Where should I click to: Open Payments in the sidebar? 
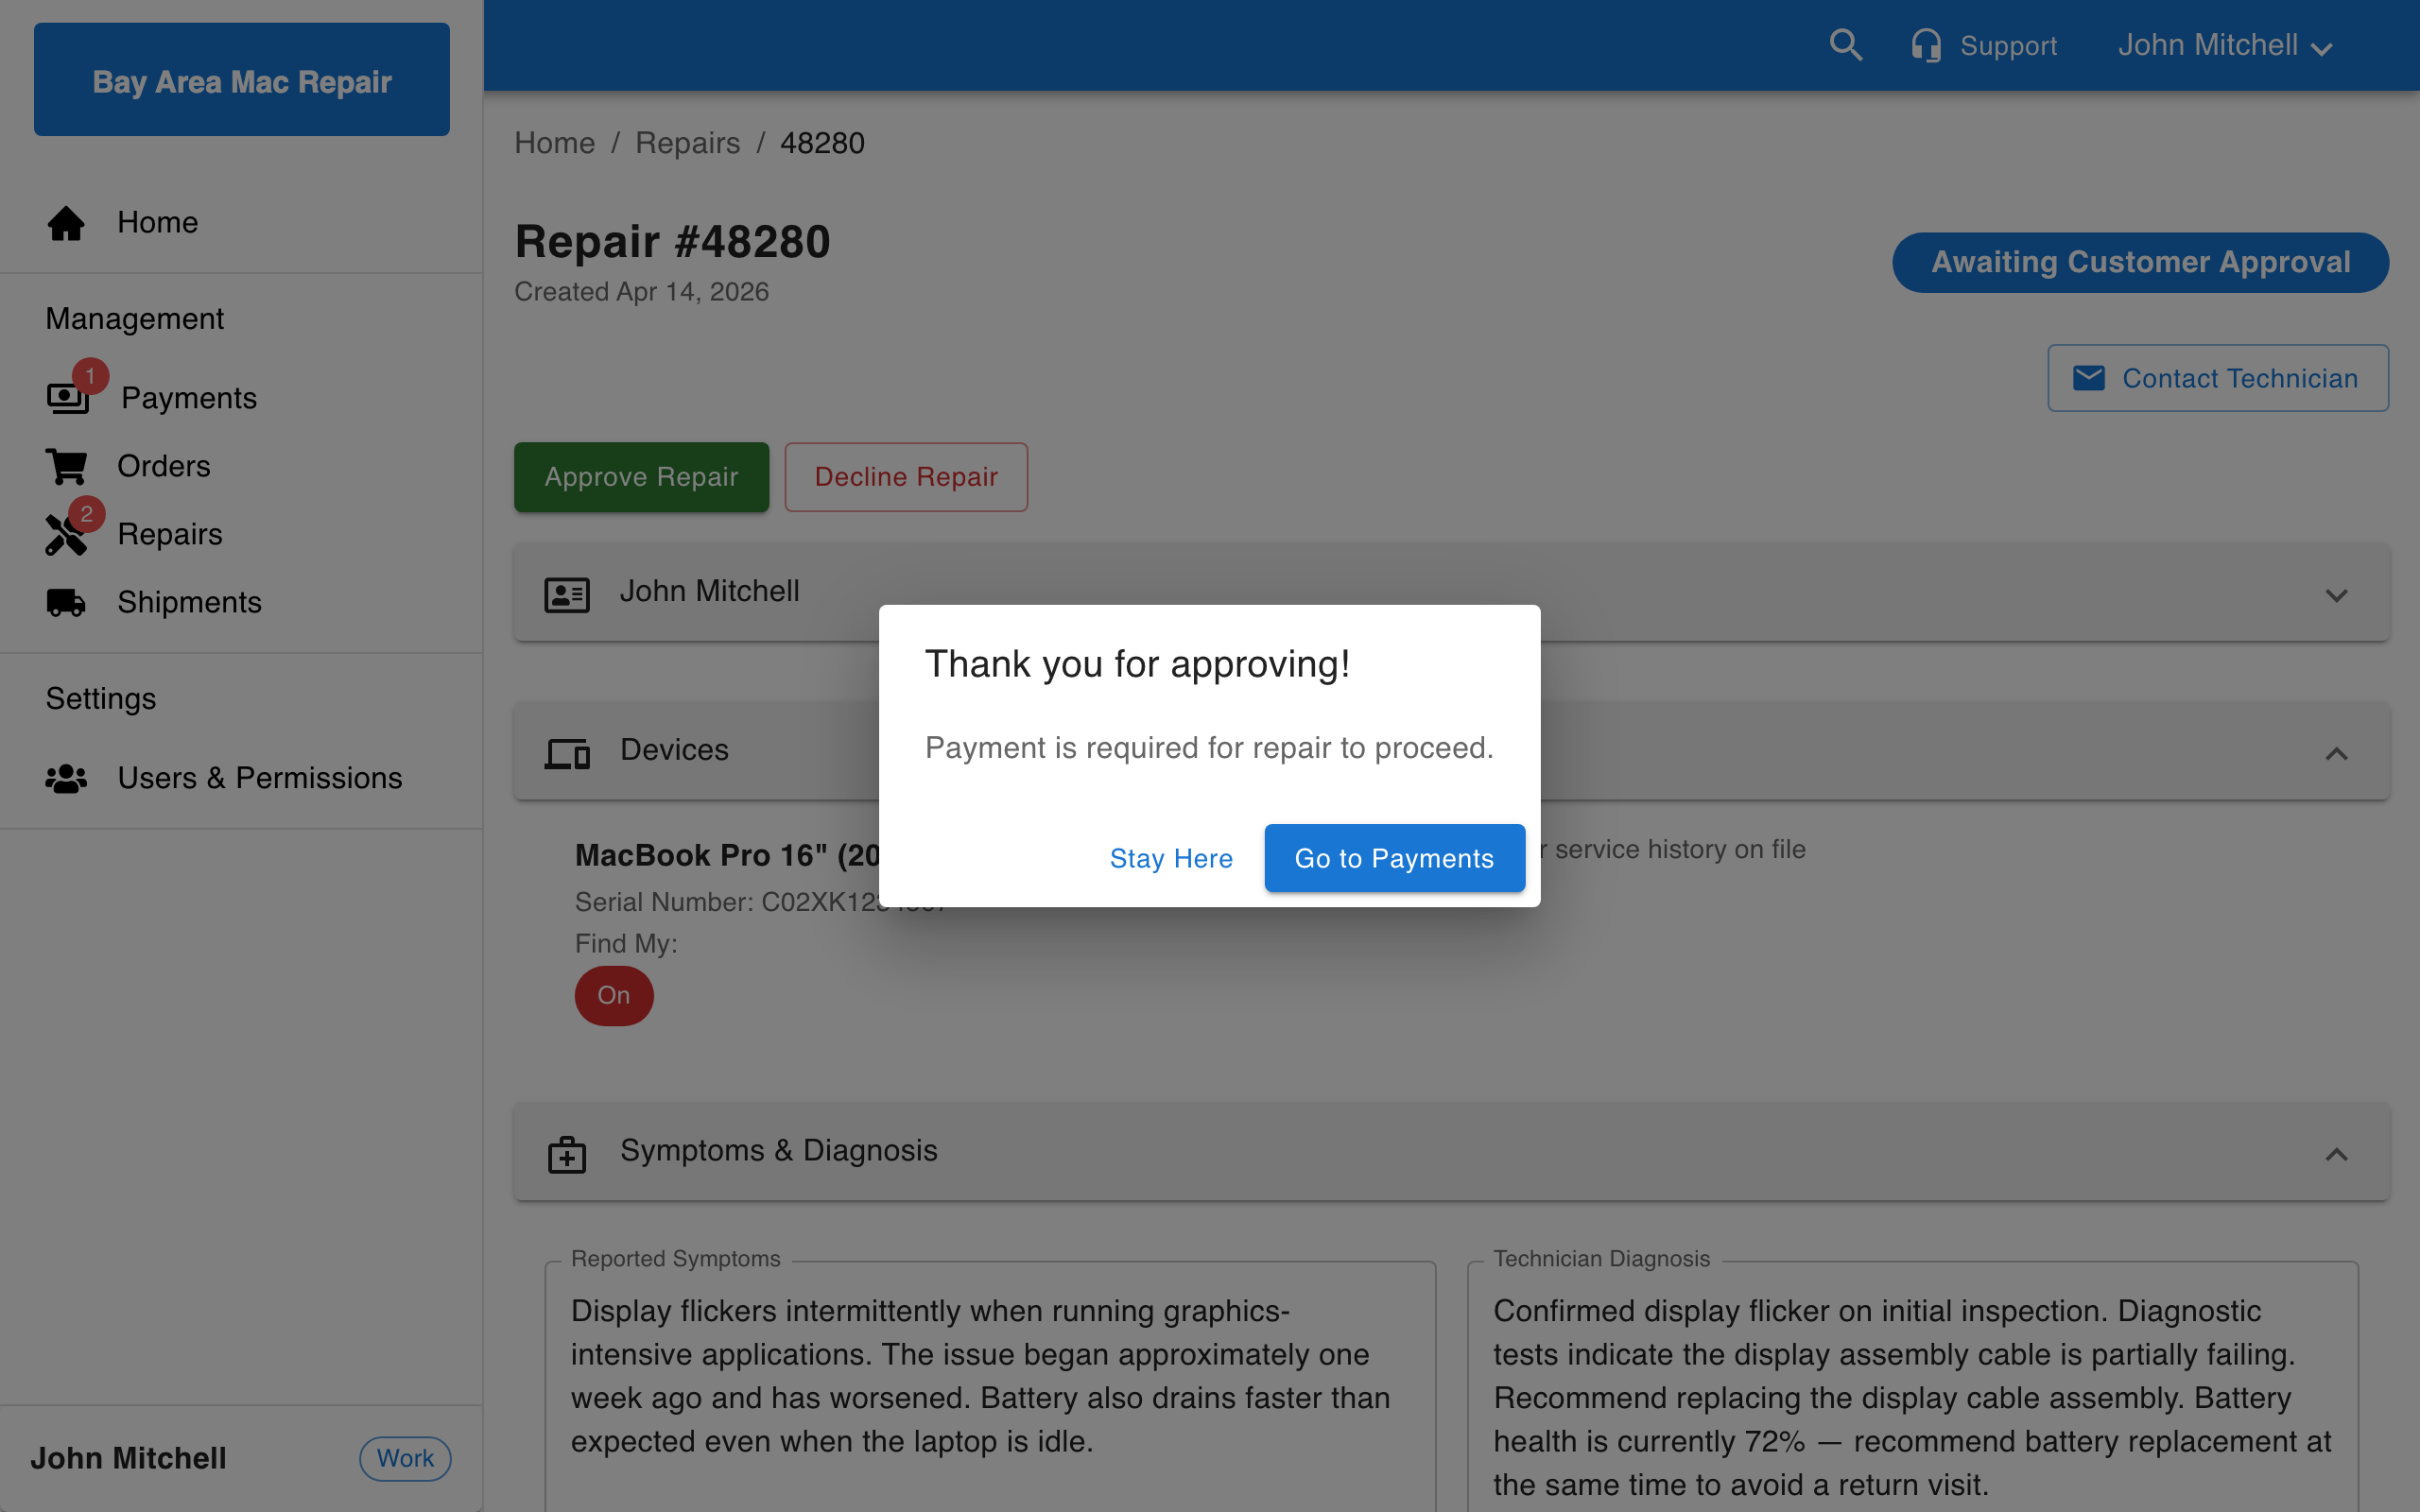click(189, 398)
